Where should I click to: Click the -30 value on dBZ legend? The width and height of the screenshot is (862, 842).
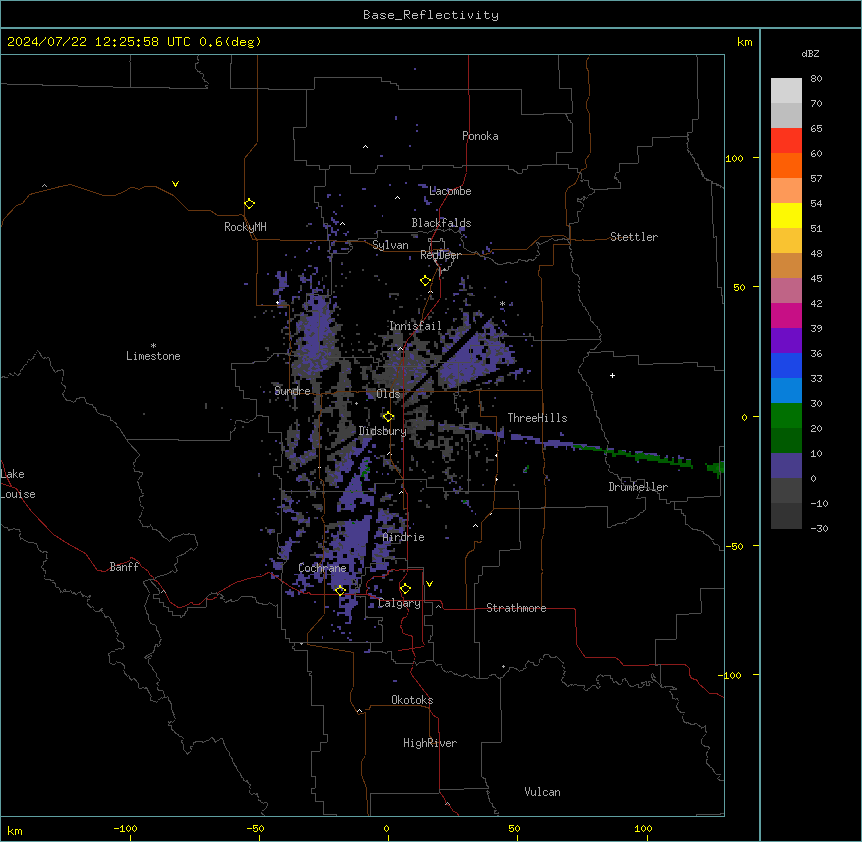(x=819, y=529)
